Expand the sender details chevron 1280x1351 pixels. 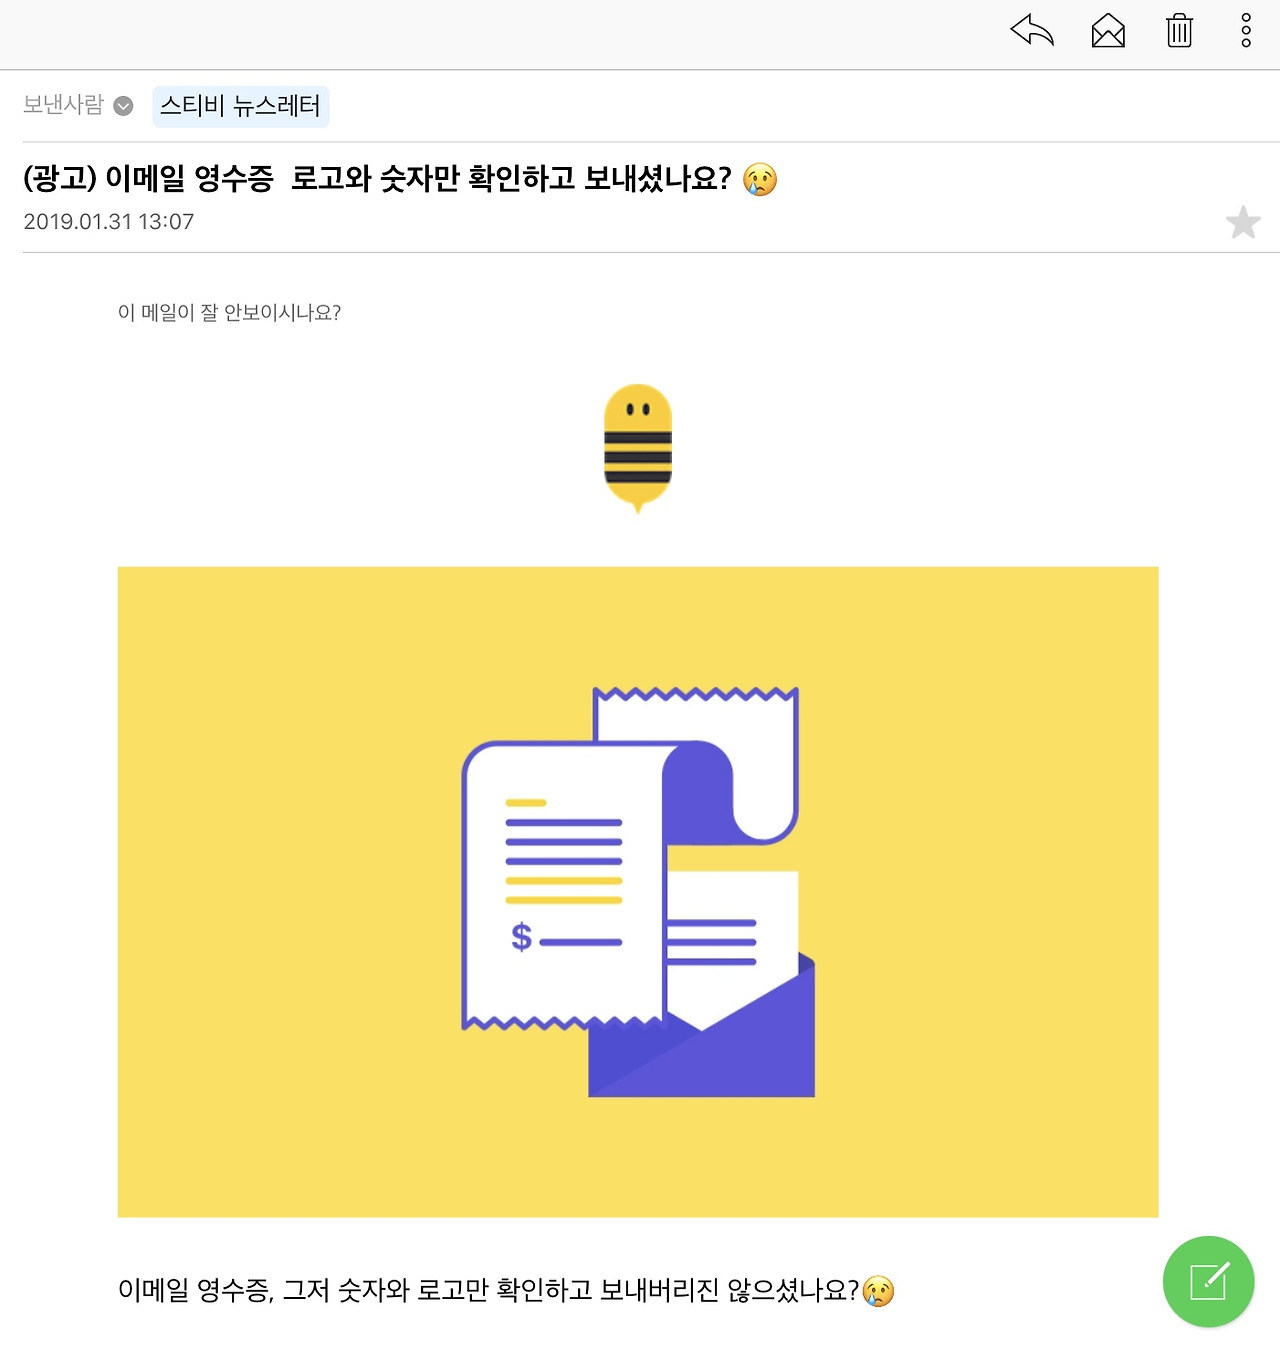(123, 106)
